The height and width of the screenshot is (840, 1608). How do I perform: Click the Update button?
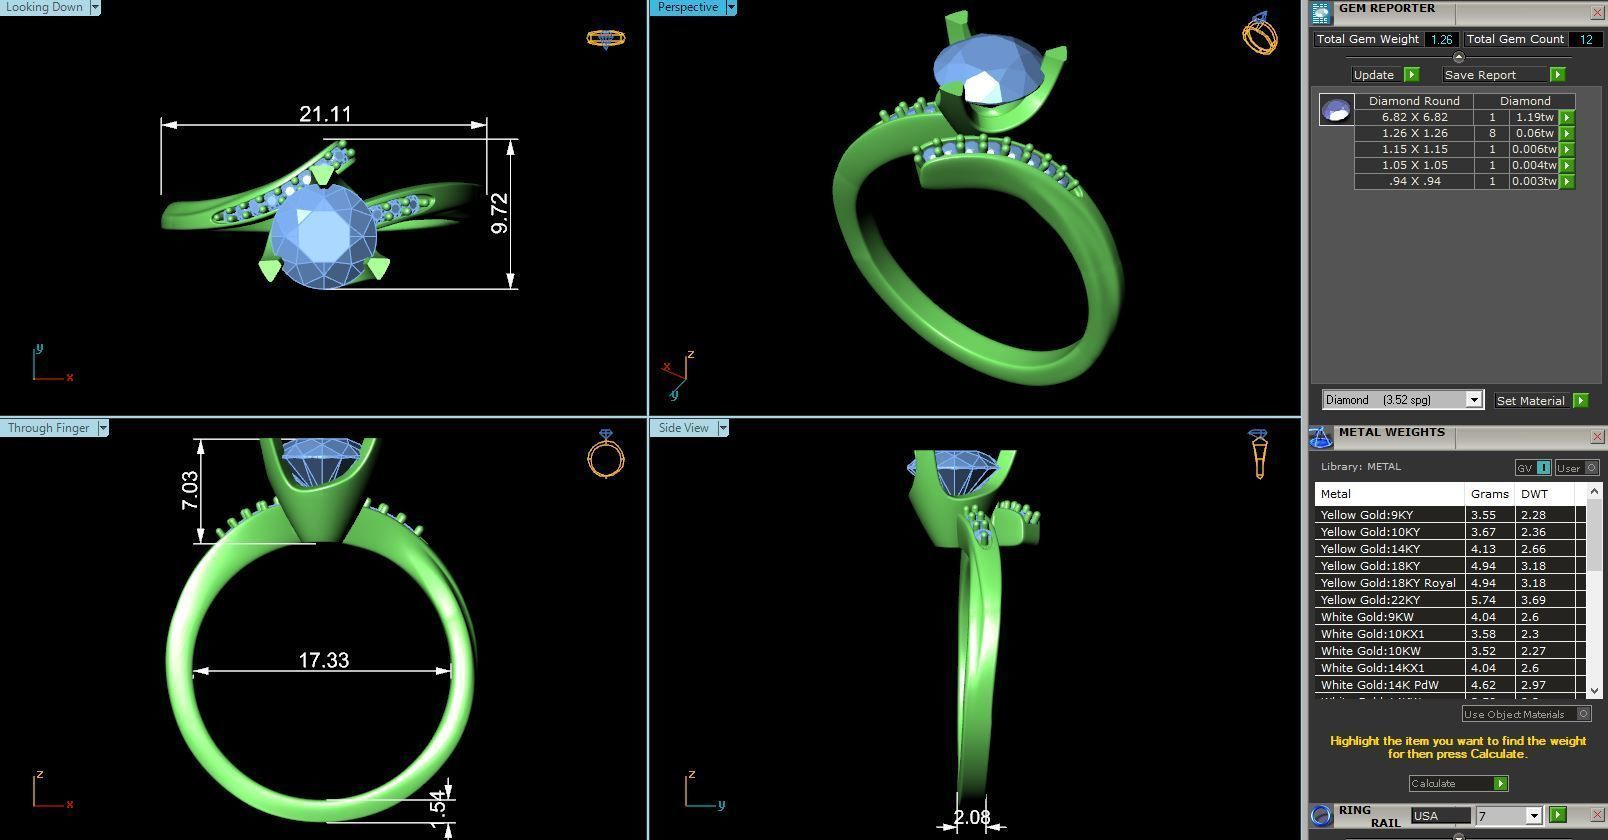pyautogui.click(x=1376, y=75)
